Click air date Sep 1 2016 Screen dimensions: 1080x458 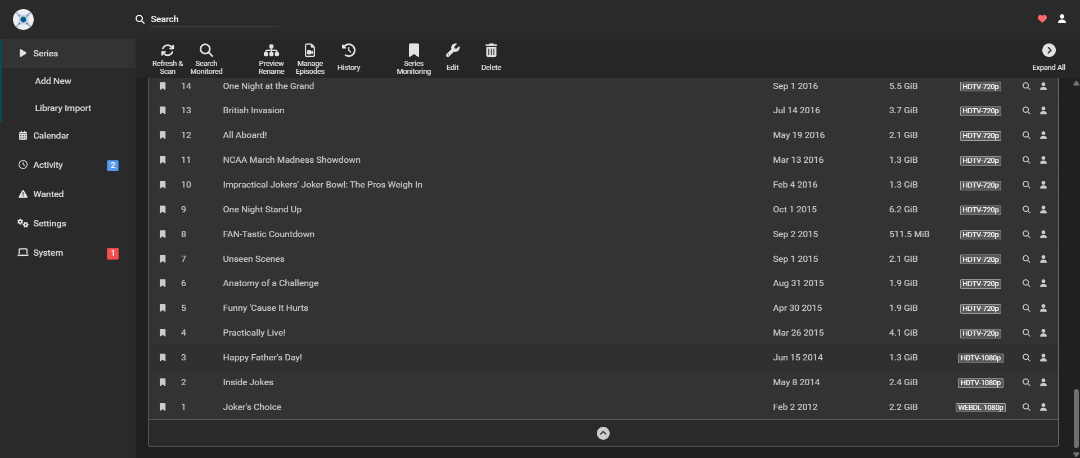pos(796,86)
